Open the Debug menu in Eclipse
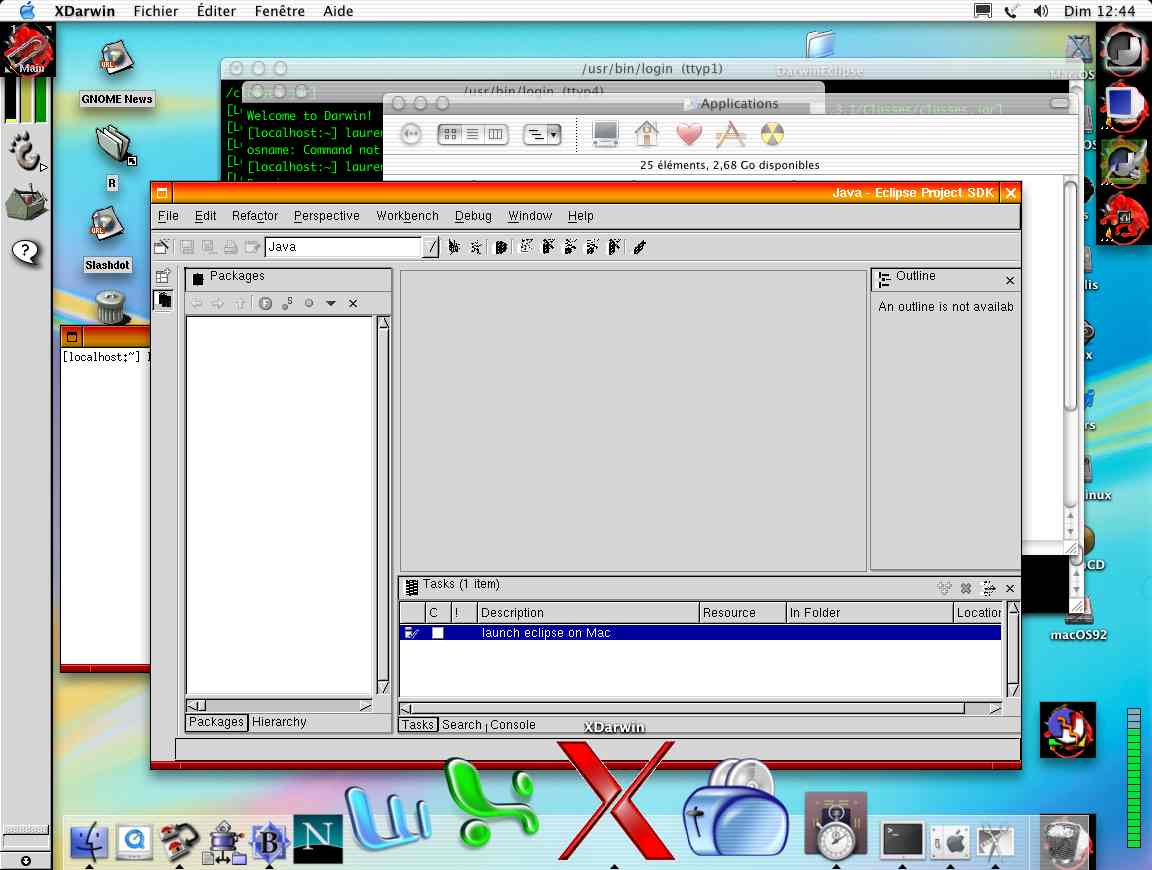The height and width of the screenshot is (870, 1152). (x=473, y=216)
